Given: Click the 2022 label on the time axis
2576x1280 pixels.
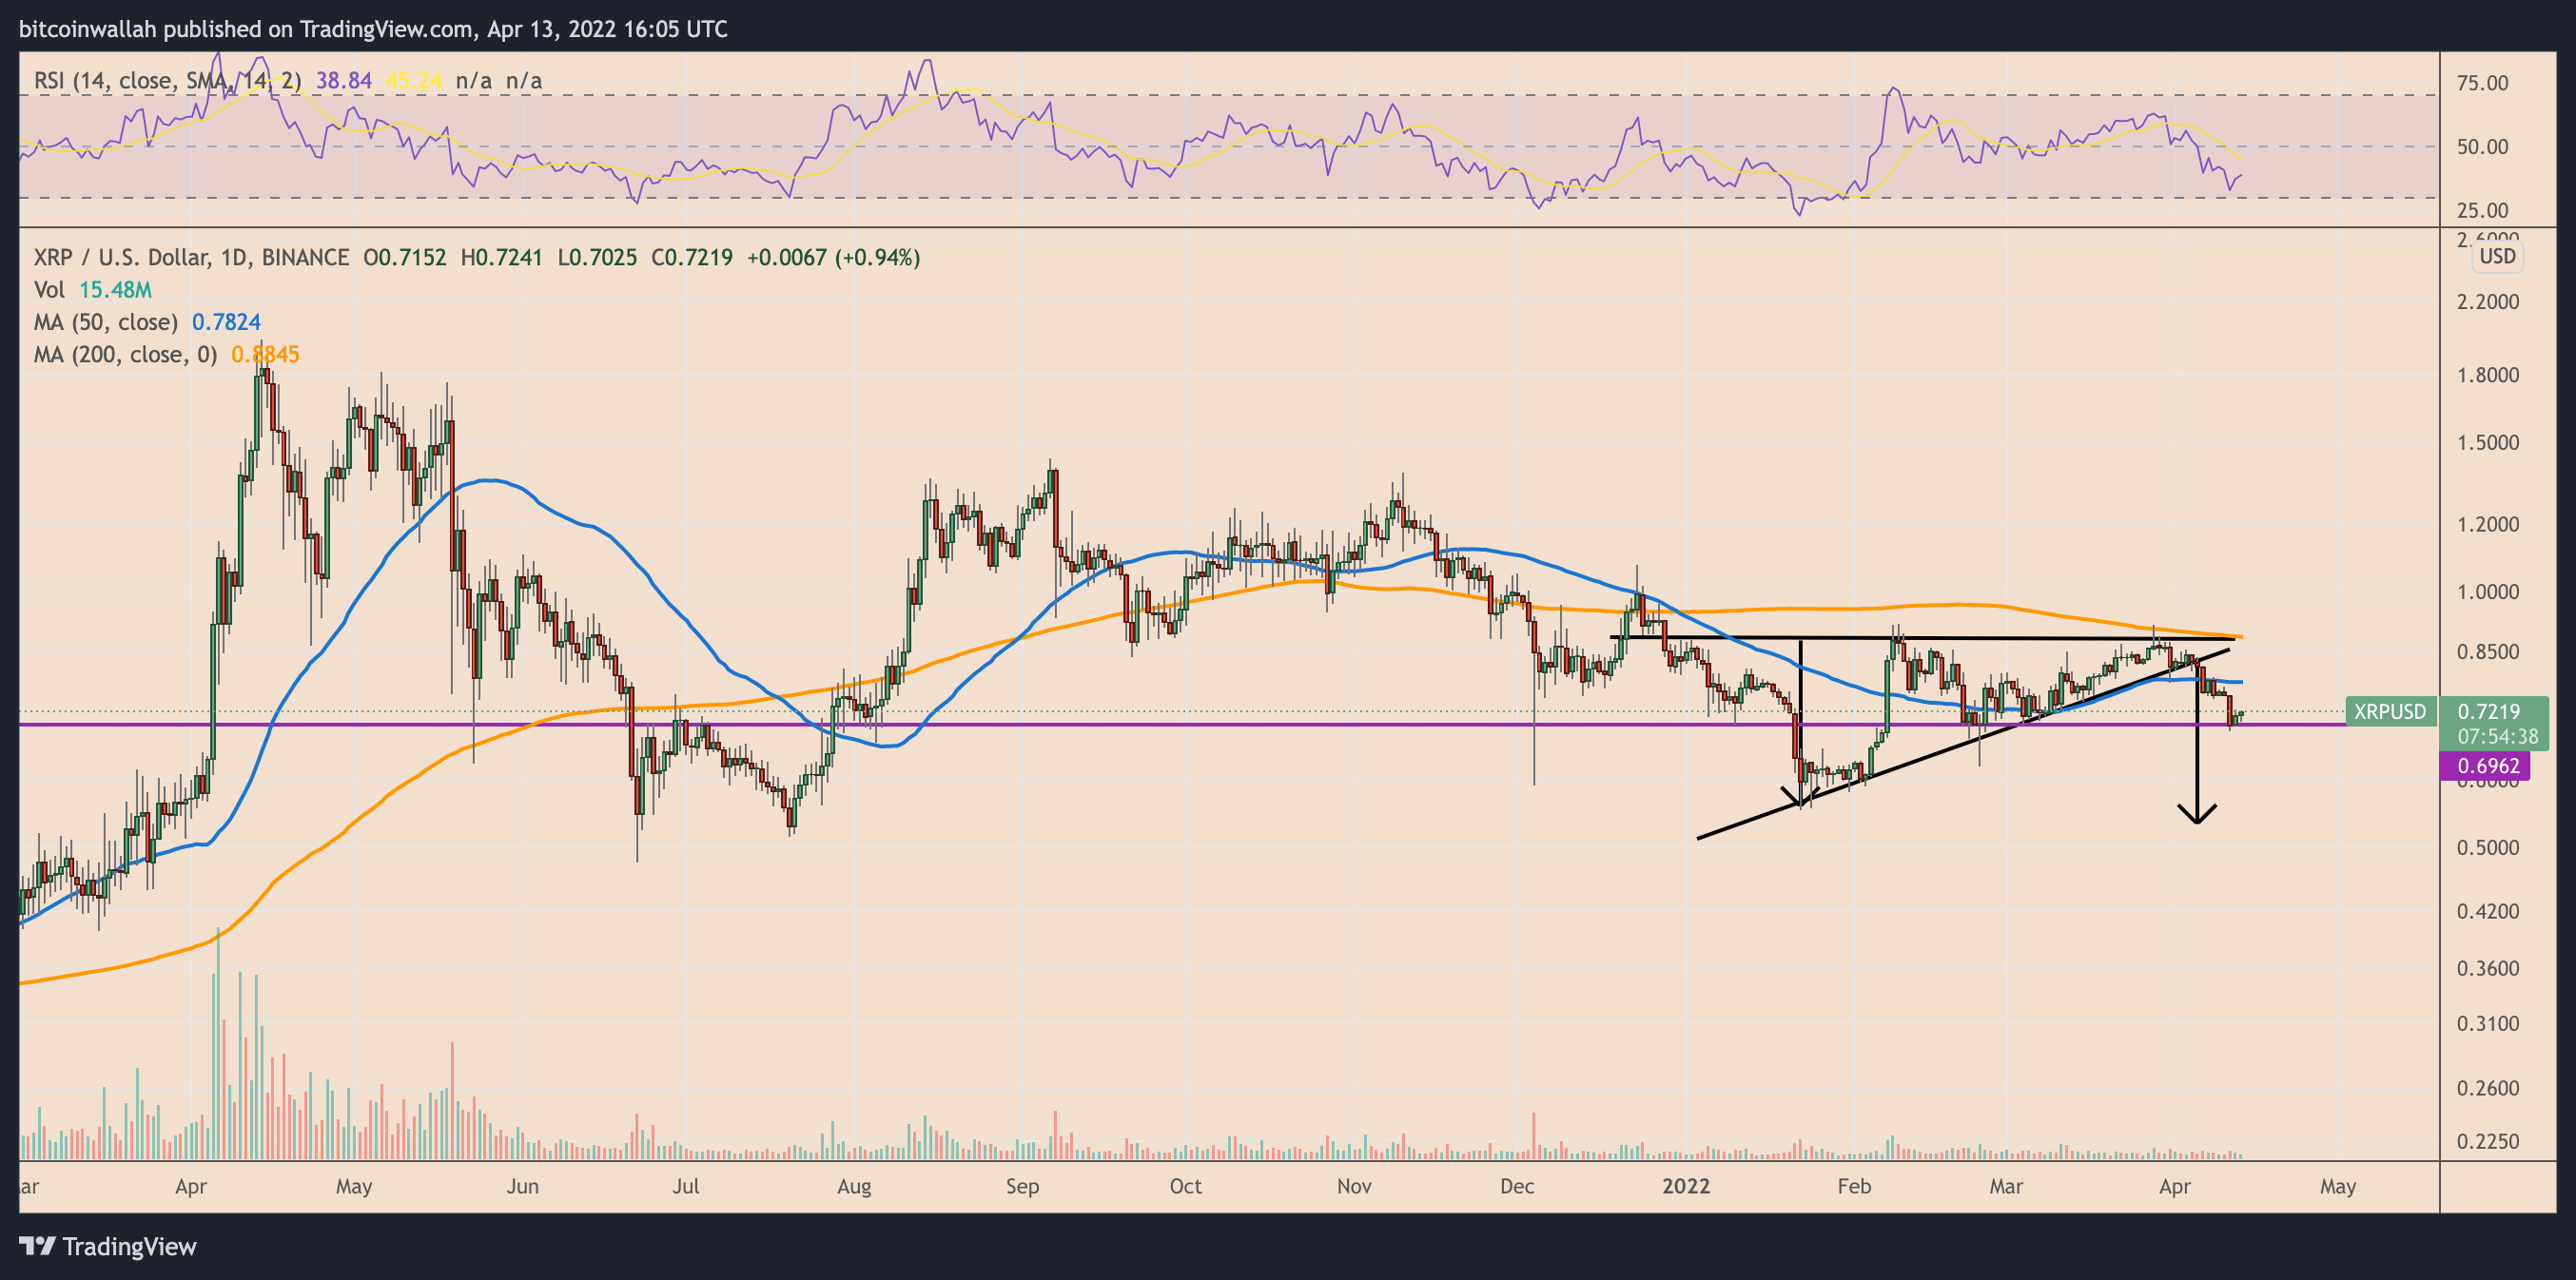Looking at the screenshot, I should [1688, 1186].
